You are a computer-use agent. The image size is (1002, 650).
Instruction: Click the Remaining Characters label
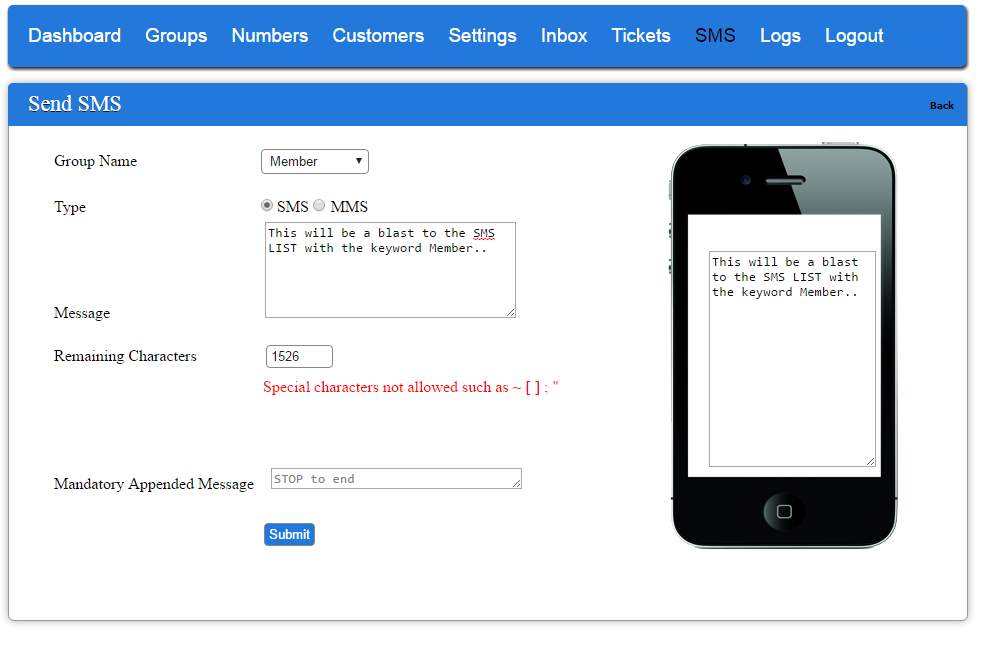pos(125,356)
